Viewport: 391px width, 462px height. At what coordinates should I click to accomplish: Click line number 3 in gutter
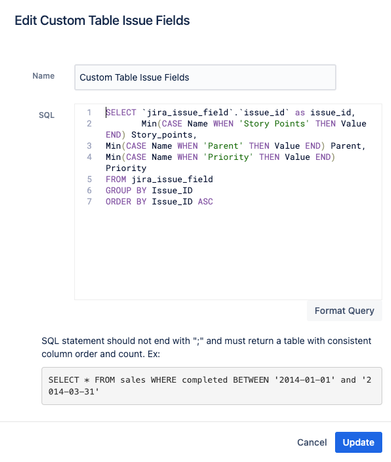(89, 146)
